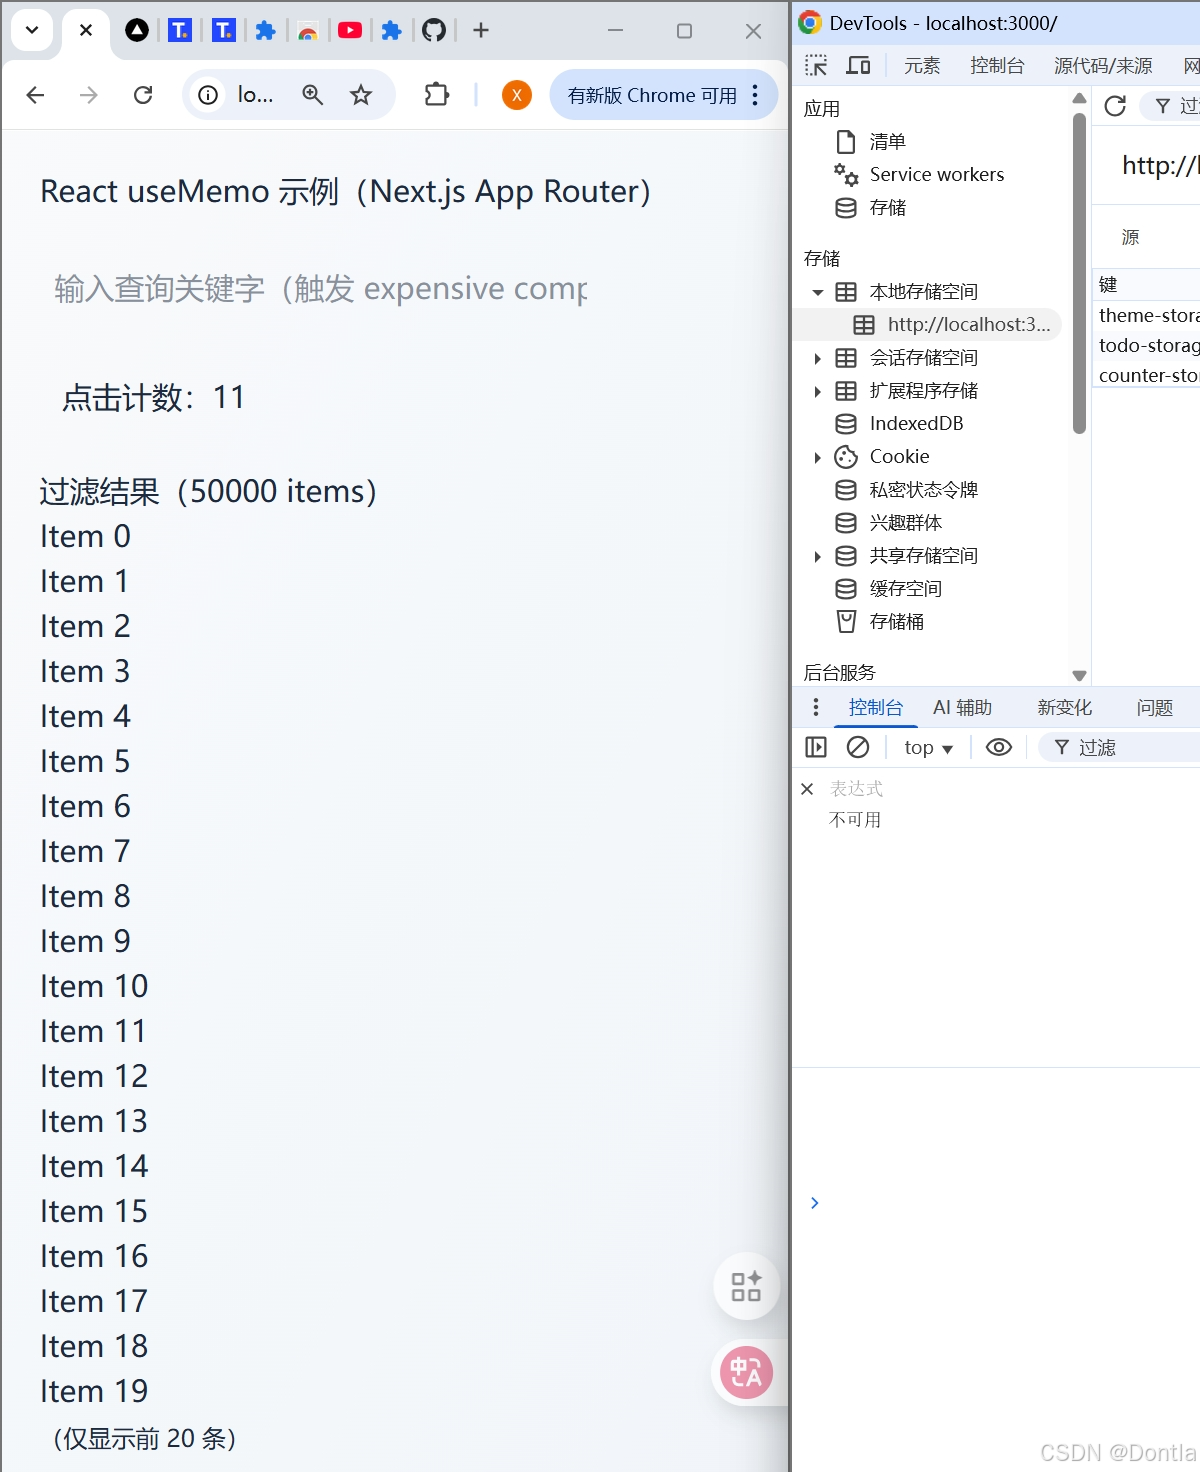This screenshot has width=1200, height=1472.
Task: Select the theme-storage key row
Action: tap(1147, 316)
